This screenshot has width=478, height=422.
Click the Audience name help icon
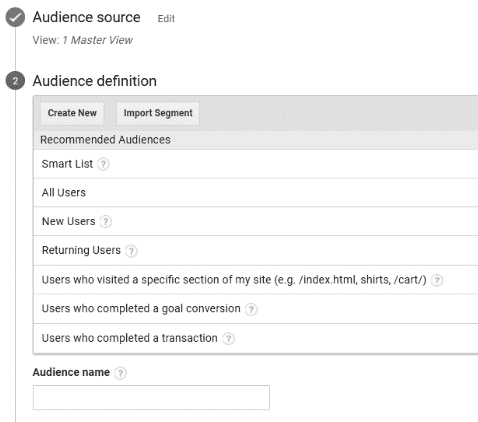pos(120,373)
